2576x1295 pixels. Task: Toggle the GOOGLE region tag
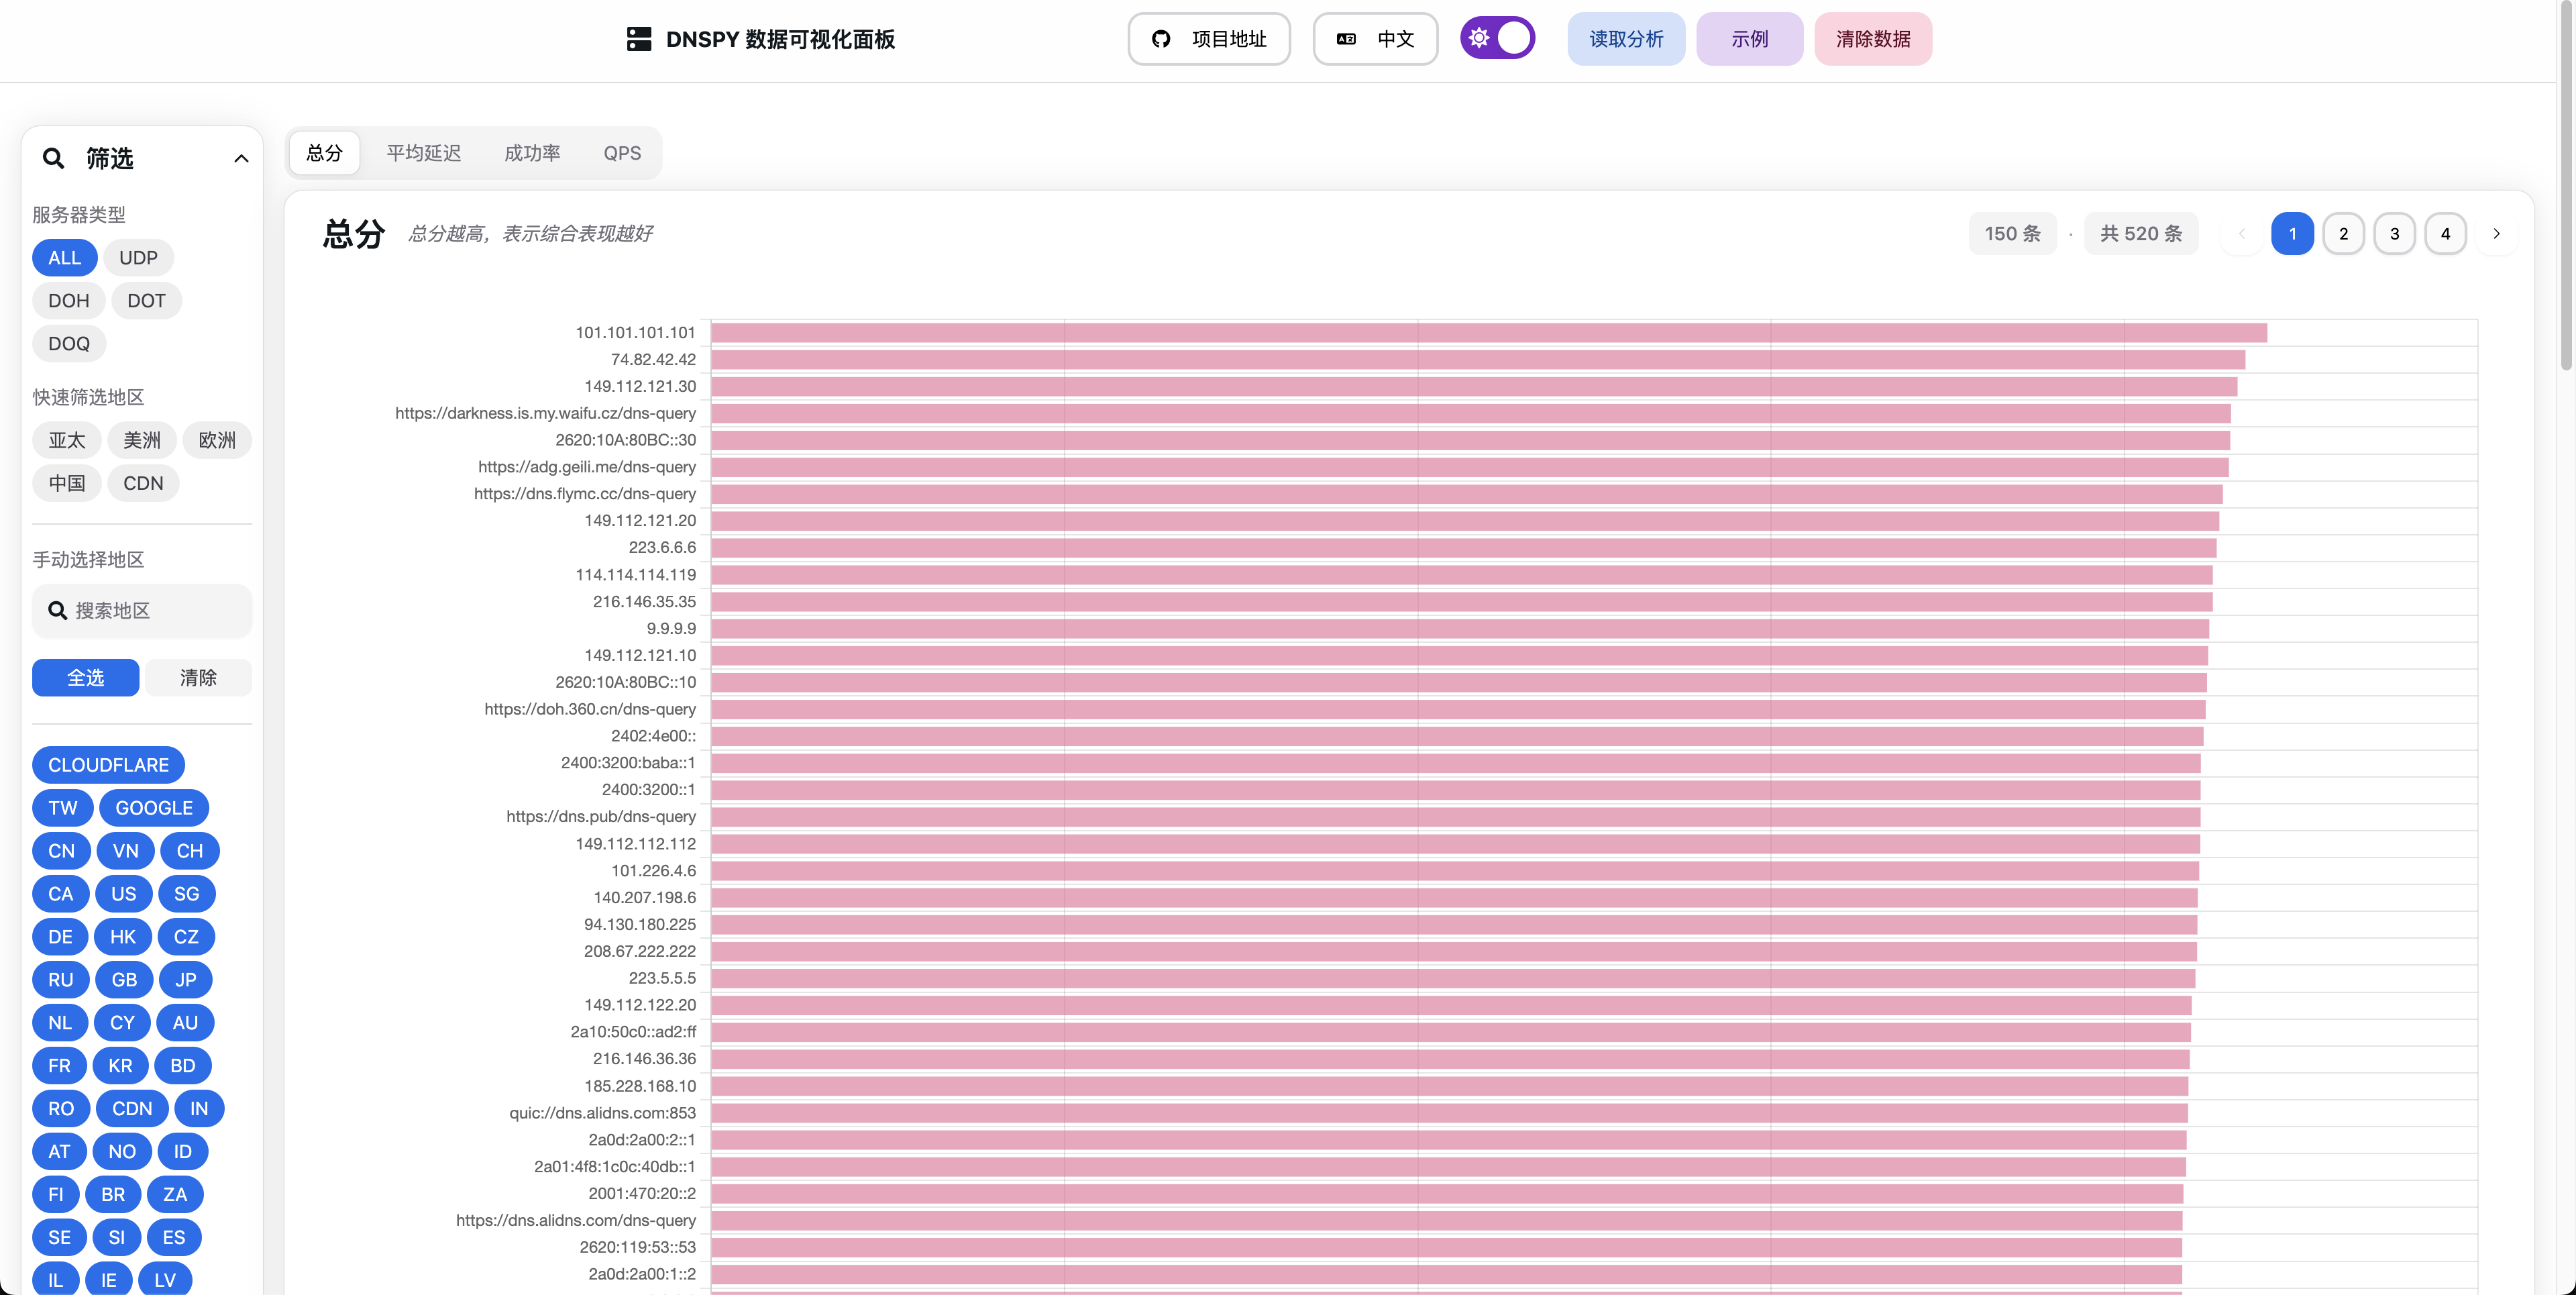[x=154, y=808]
